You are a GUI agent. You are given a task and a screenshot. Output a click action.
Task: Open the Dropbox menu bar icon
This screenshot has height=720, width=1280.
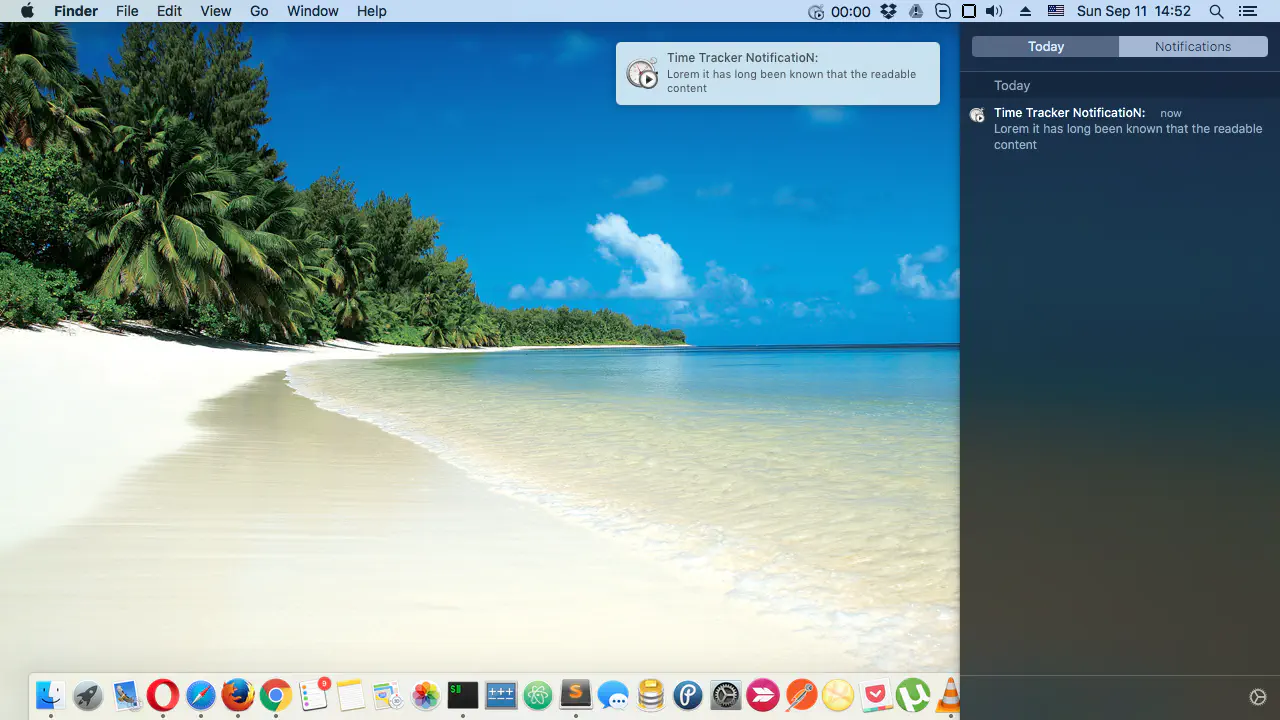(889, 12)
